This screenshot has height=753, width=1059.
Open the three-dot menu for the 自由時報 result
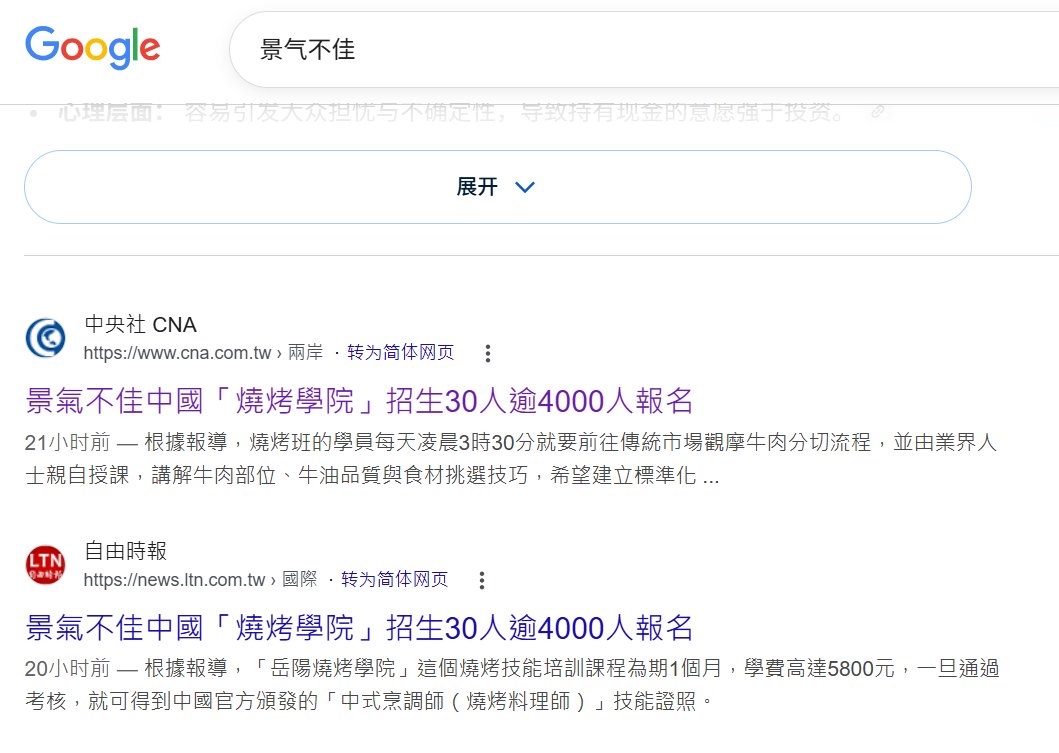pos(482,580)
